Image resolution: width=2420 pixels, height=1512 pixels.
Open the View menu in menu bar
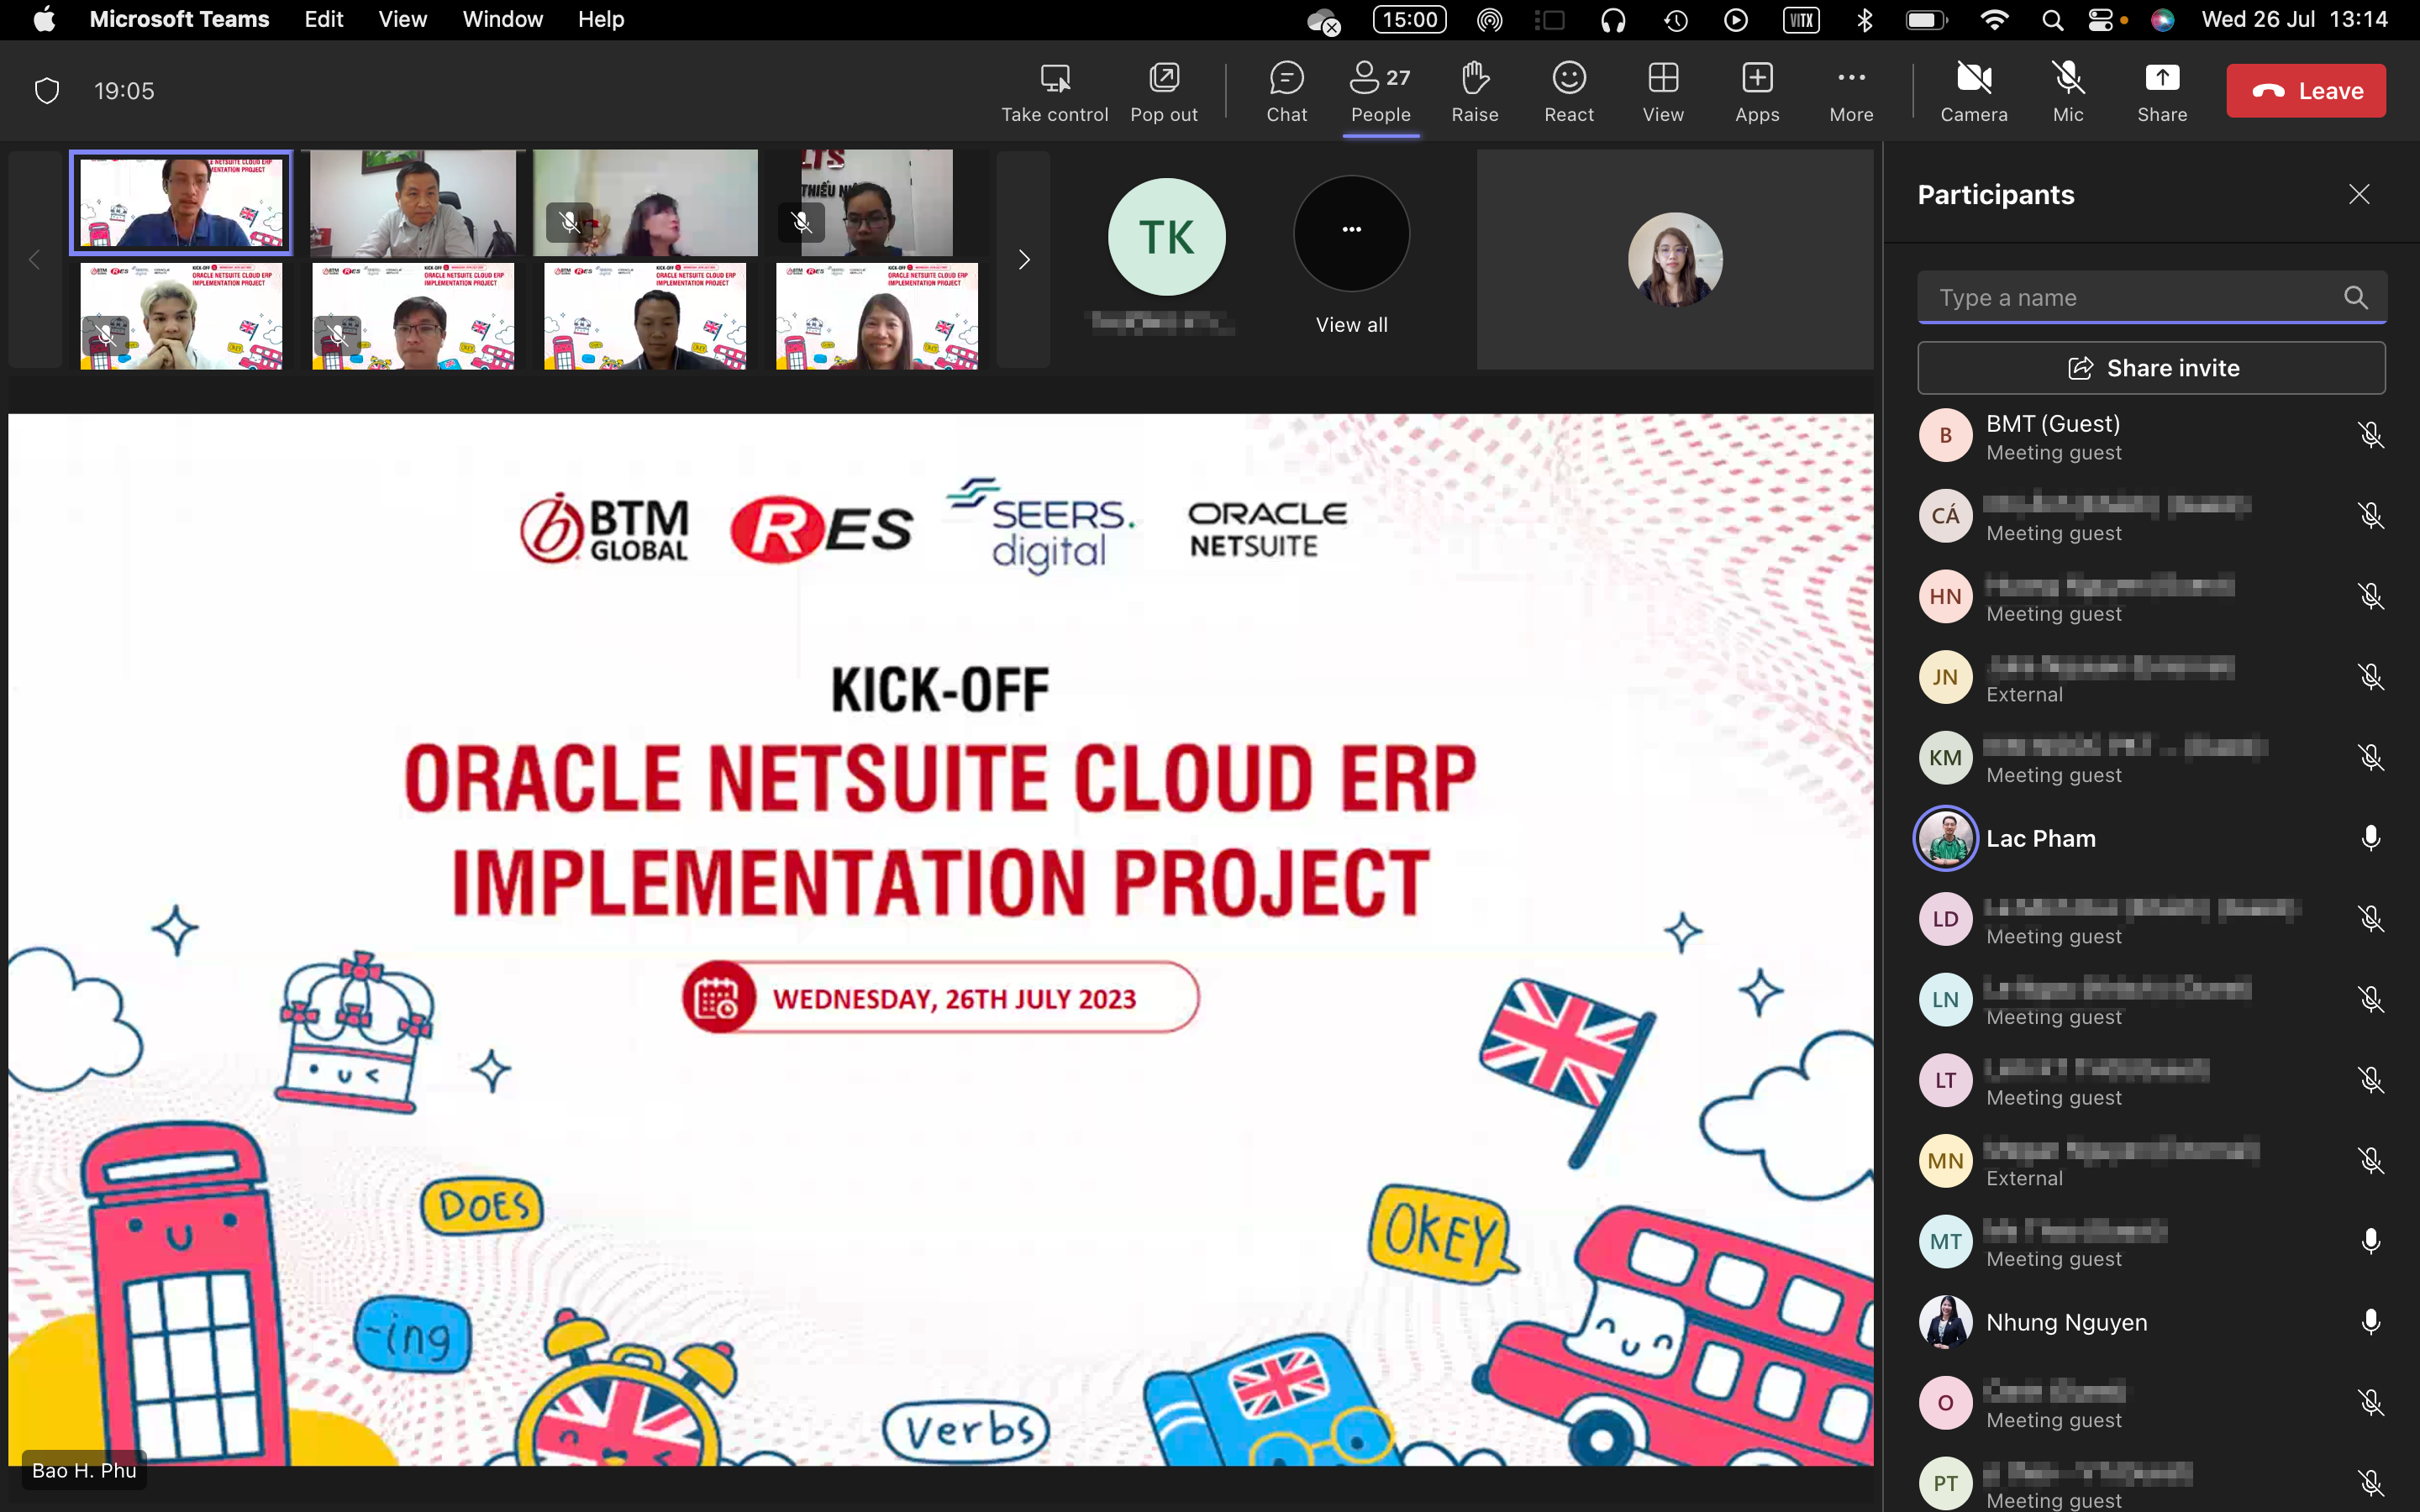tap(402, 19)
